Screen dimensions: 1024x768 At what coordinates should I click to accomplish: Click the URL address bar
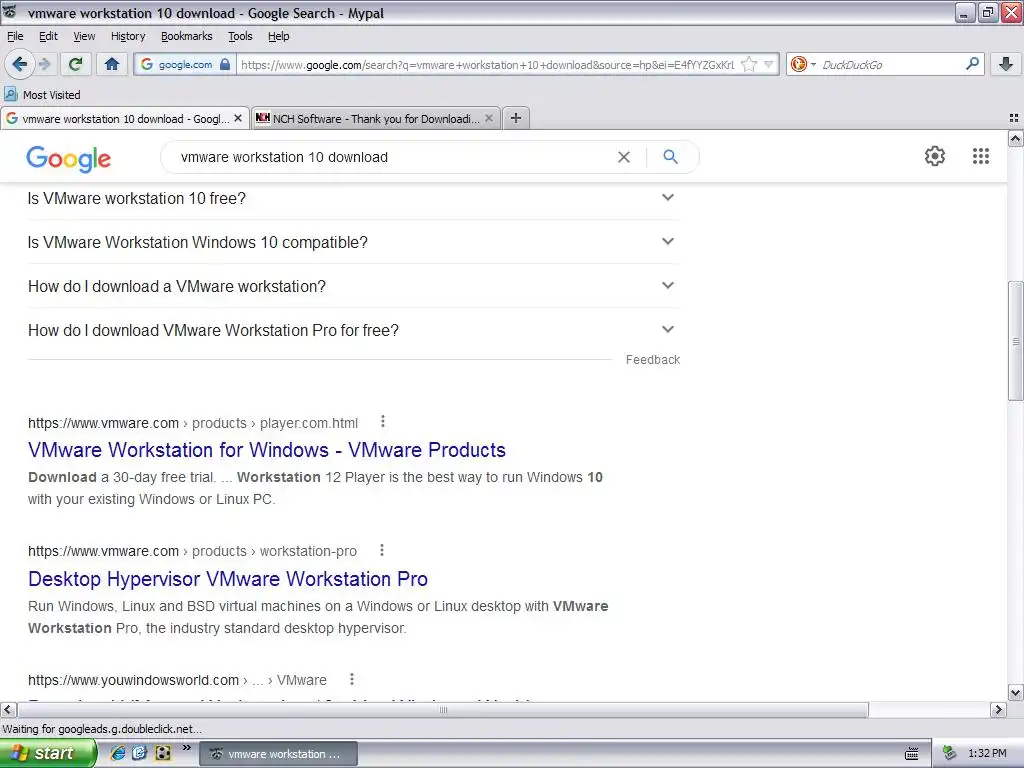487,64
